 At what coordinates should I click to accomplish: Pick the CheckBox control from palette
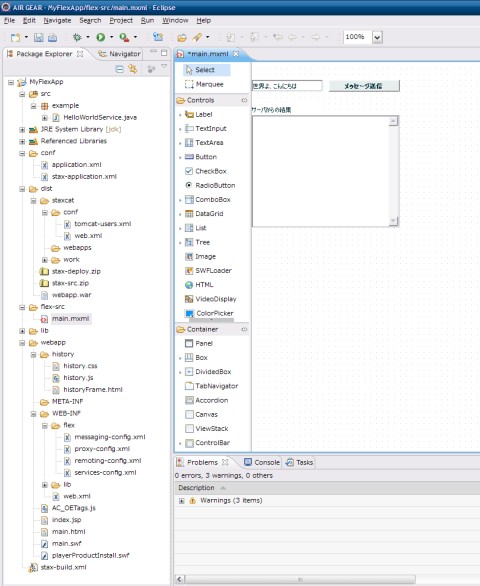pyautogui.click(x=206, y=171)
